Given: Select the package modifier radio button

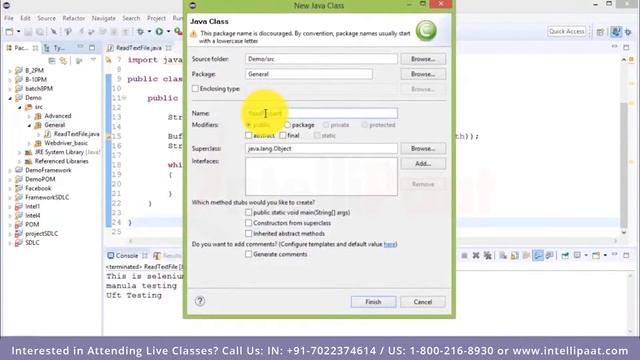Looking at the screenshot, I should click(287, 125).
